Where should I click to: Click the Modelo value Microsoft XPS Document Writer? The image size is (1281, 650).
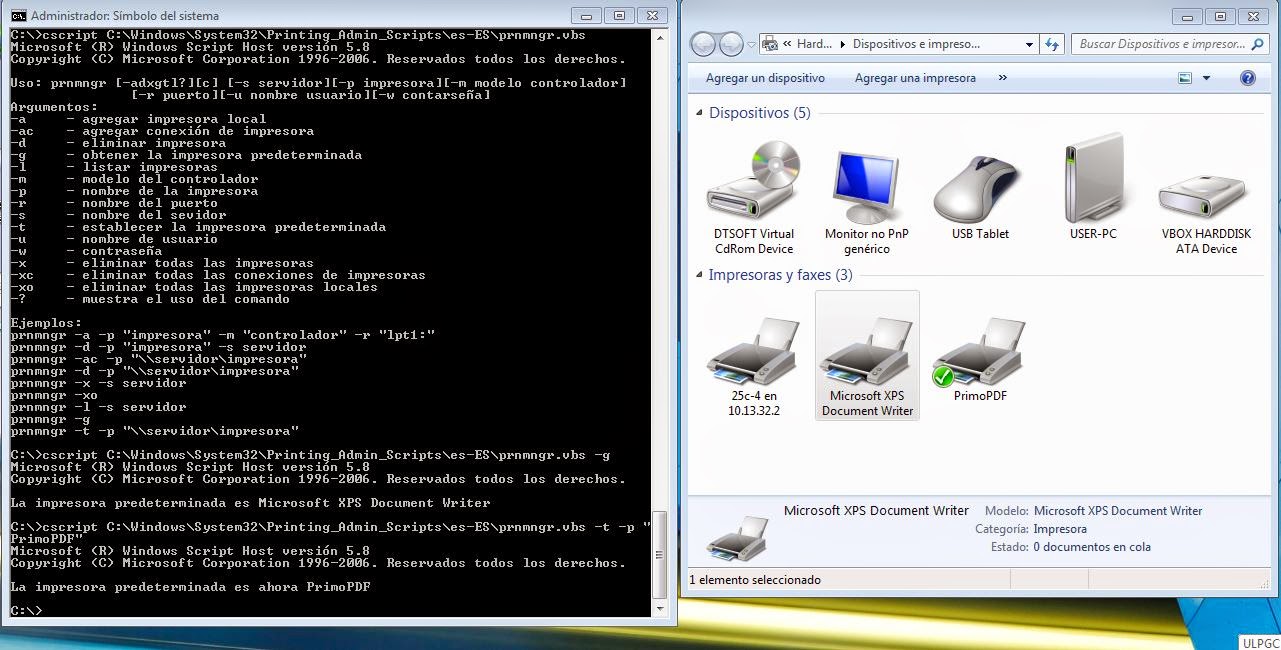(1118, 511)
